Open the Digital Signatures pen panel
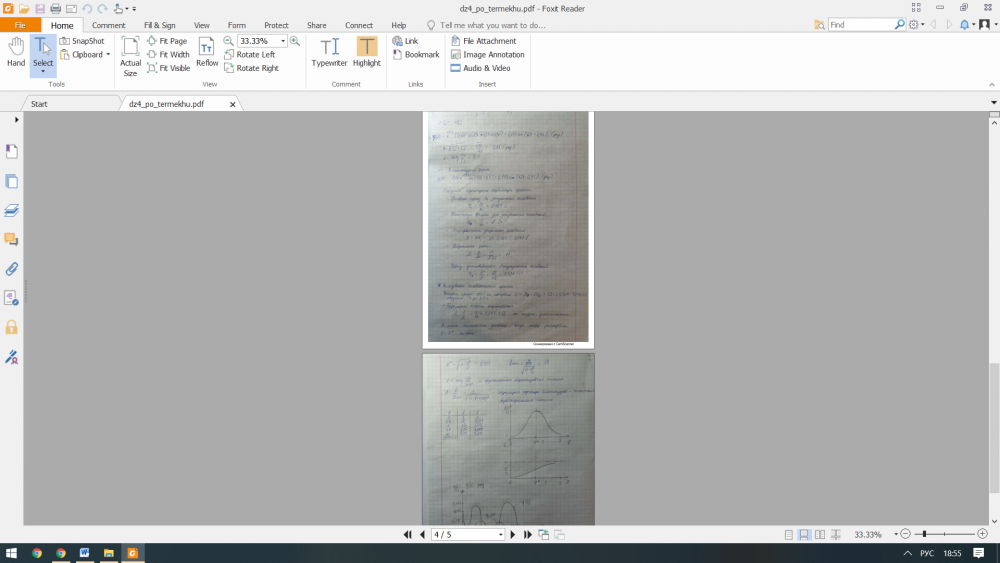1000x563 pixels. coord(11,356)
